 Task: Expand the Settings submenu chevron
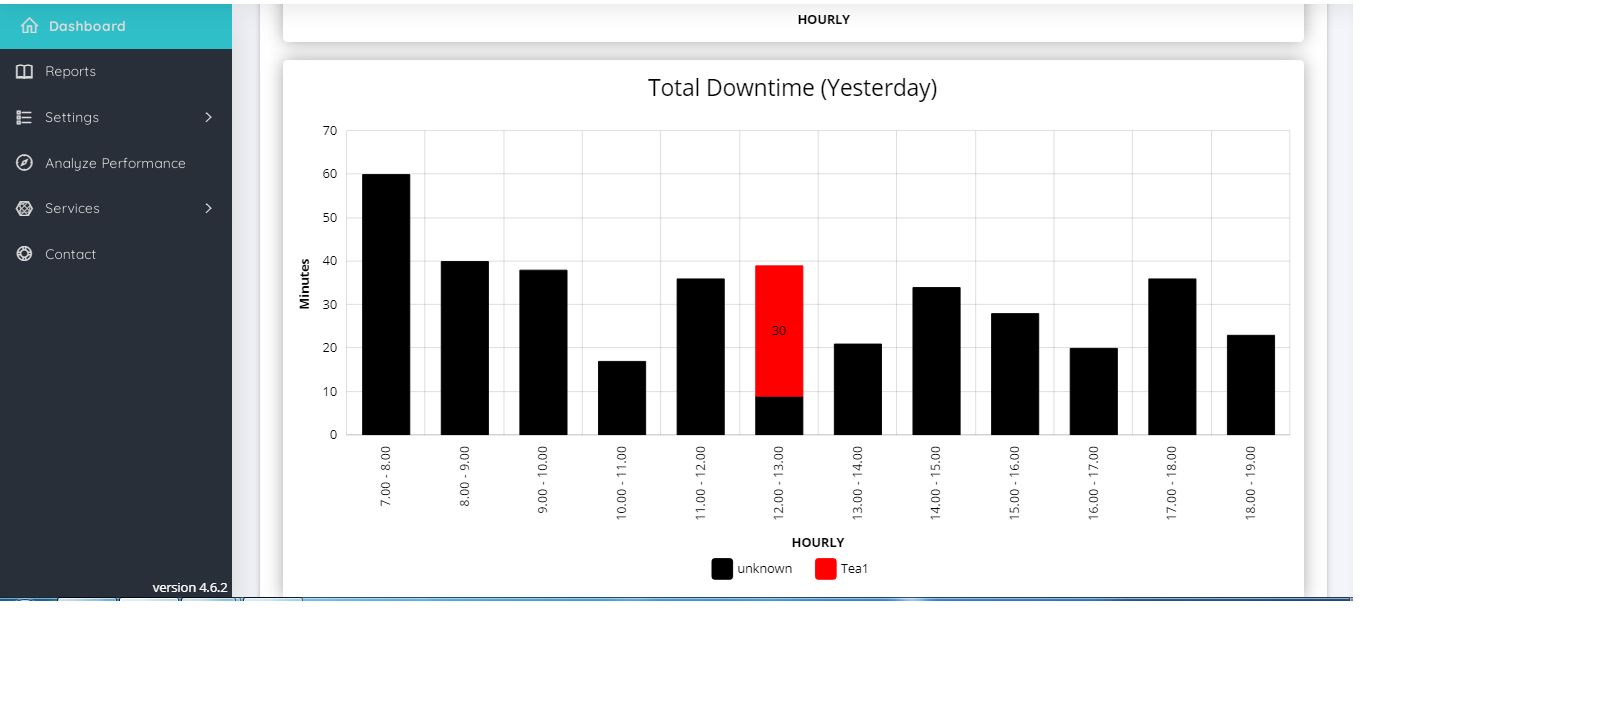tap(208, 117)
